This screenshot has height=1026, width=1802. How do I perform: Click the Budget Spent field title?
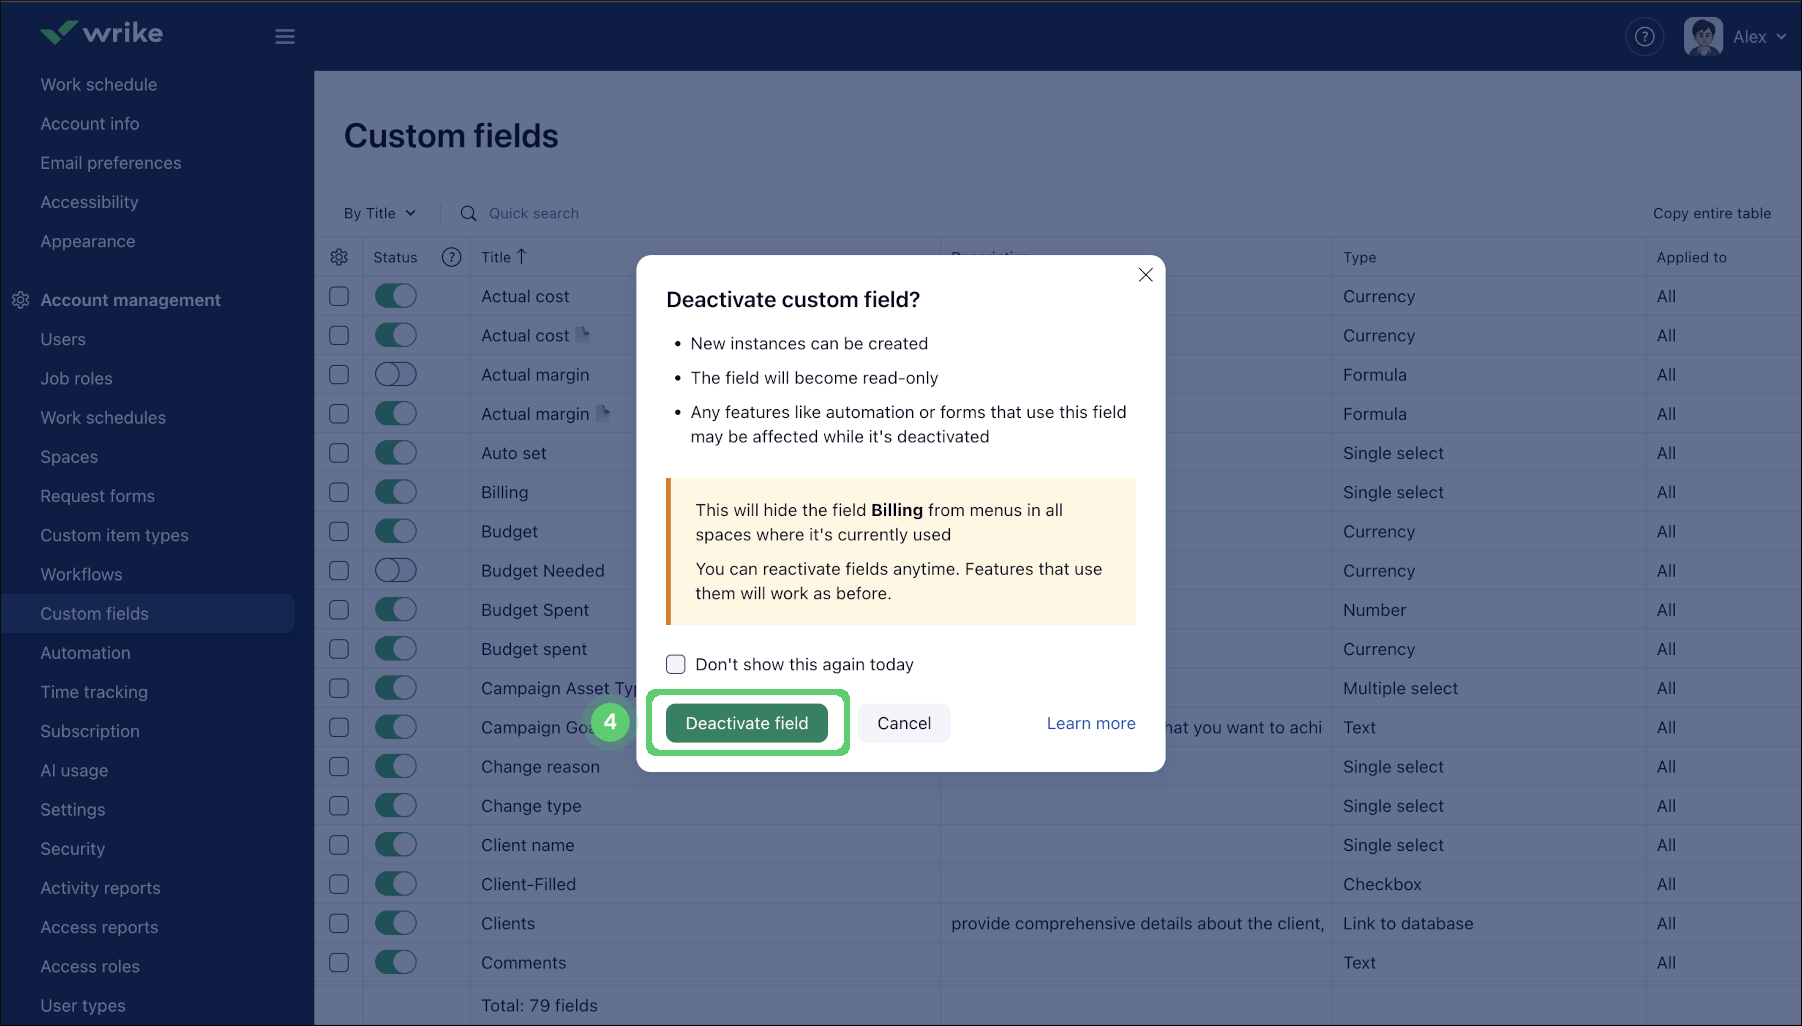point(535,610)
